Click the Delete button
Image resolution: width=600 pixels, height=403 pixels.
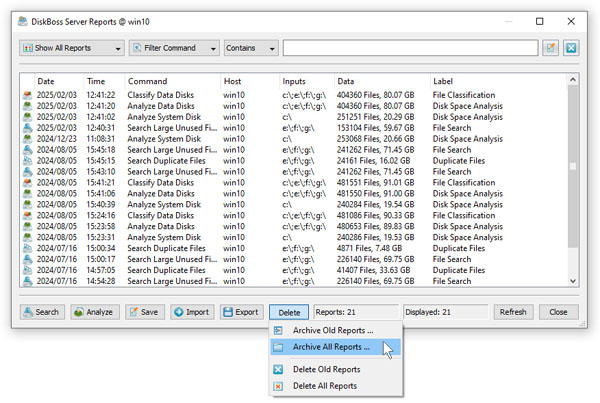pyautogui.click(x=289, y=312)
